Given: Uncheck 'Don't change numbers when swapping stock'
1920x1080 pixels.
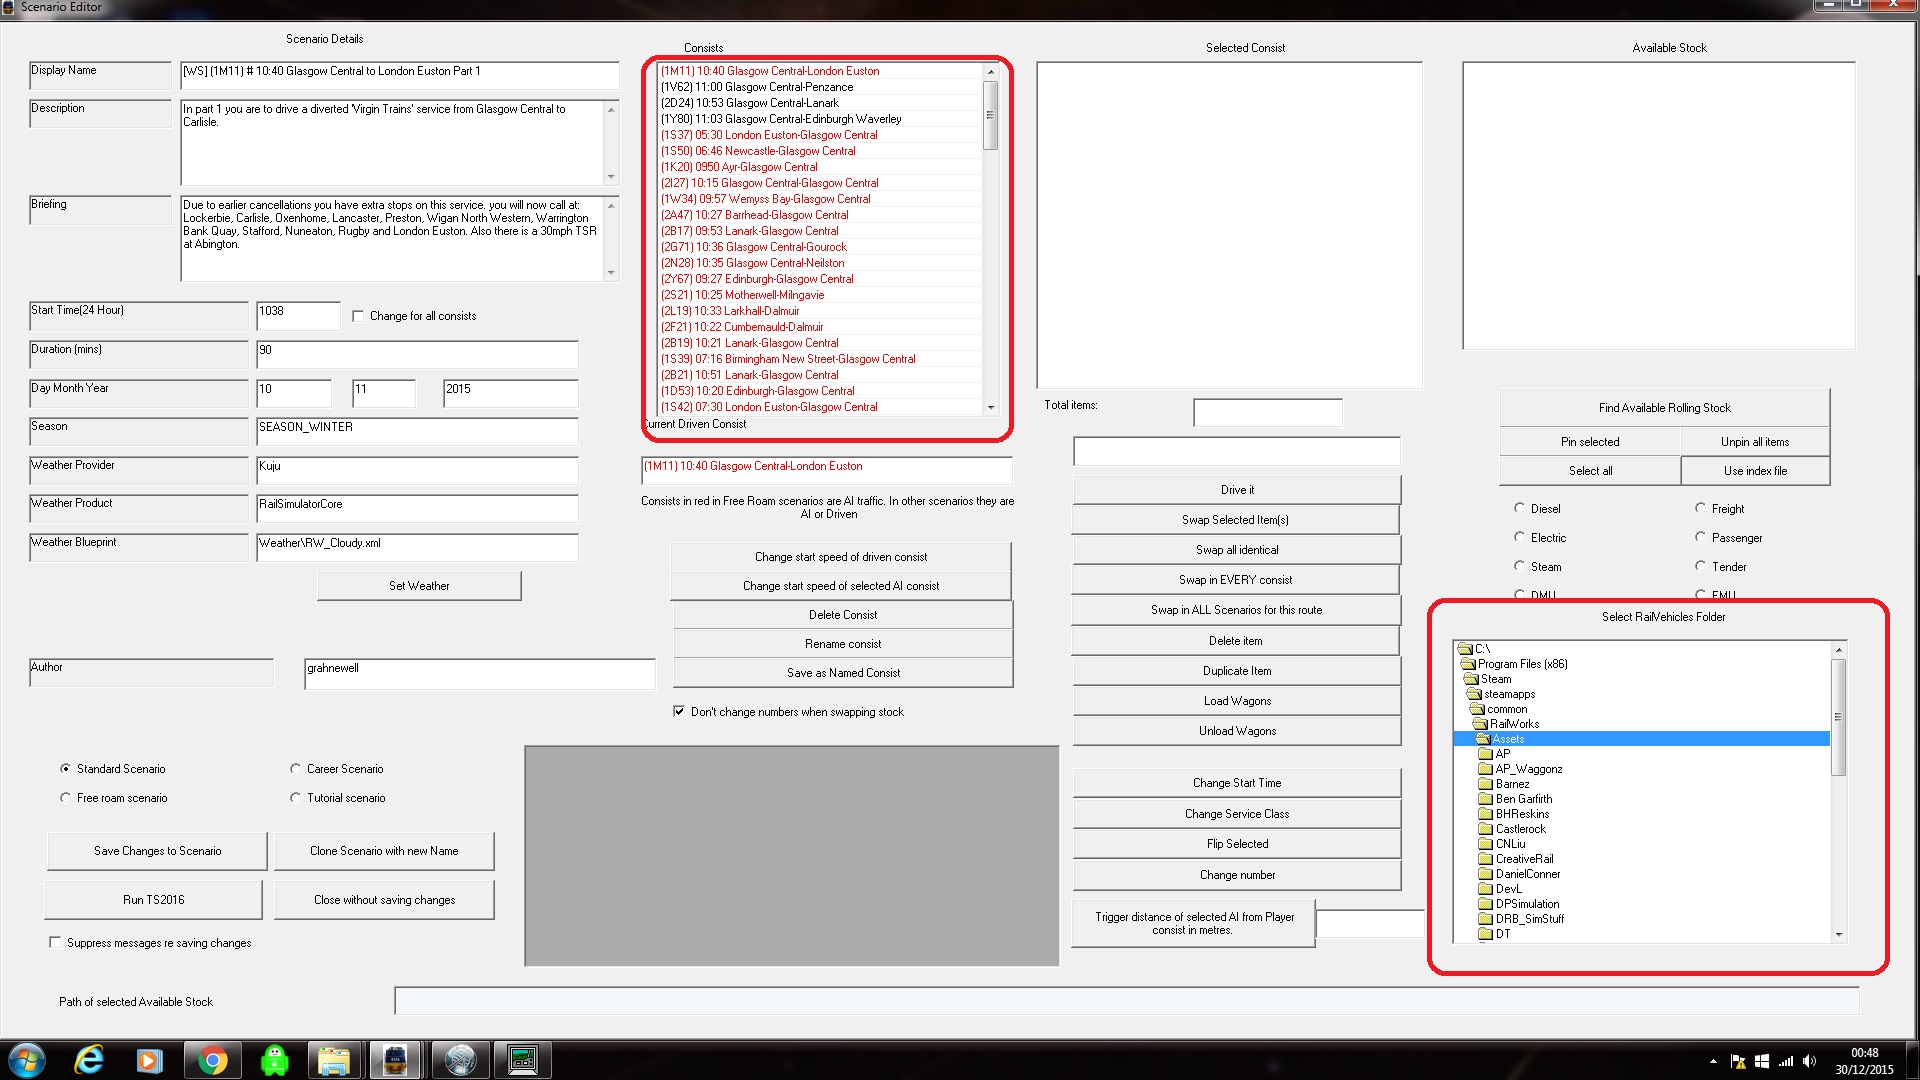Looking at the screenshot, I should (x=679, y=712).
